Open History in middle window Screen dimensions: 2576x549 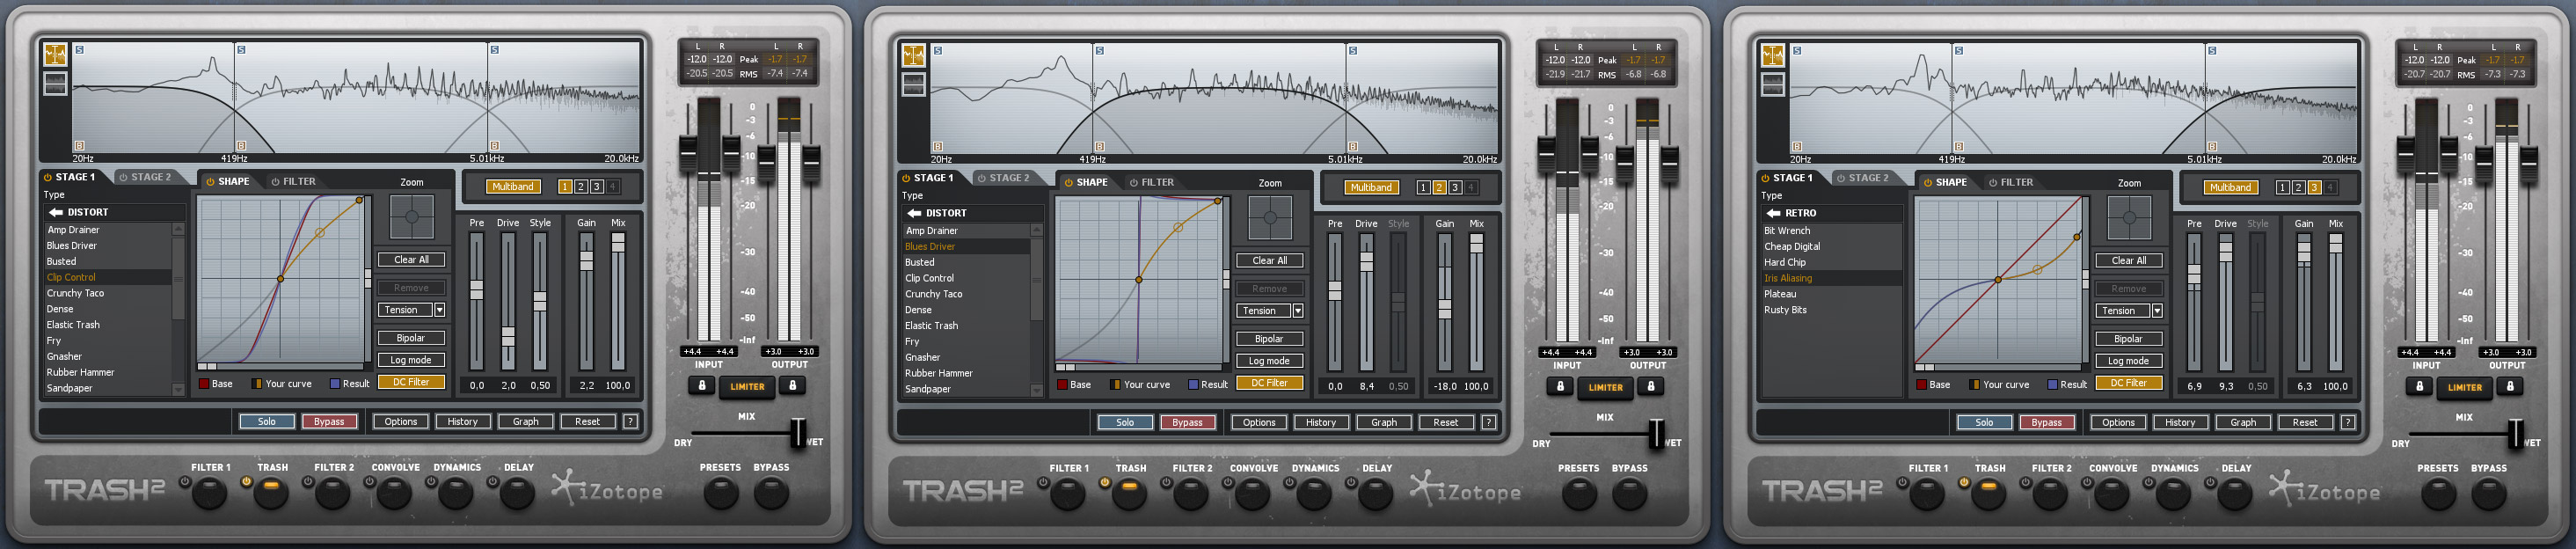(1321, 423)
